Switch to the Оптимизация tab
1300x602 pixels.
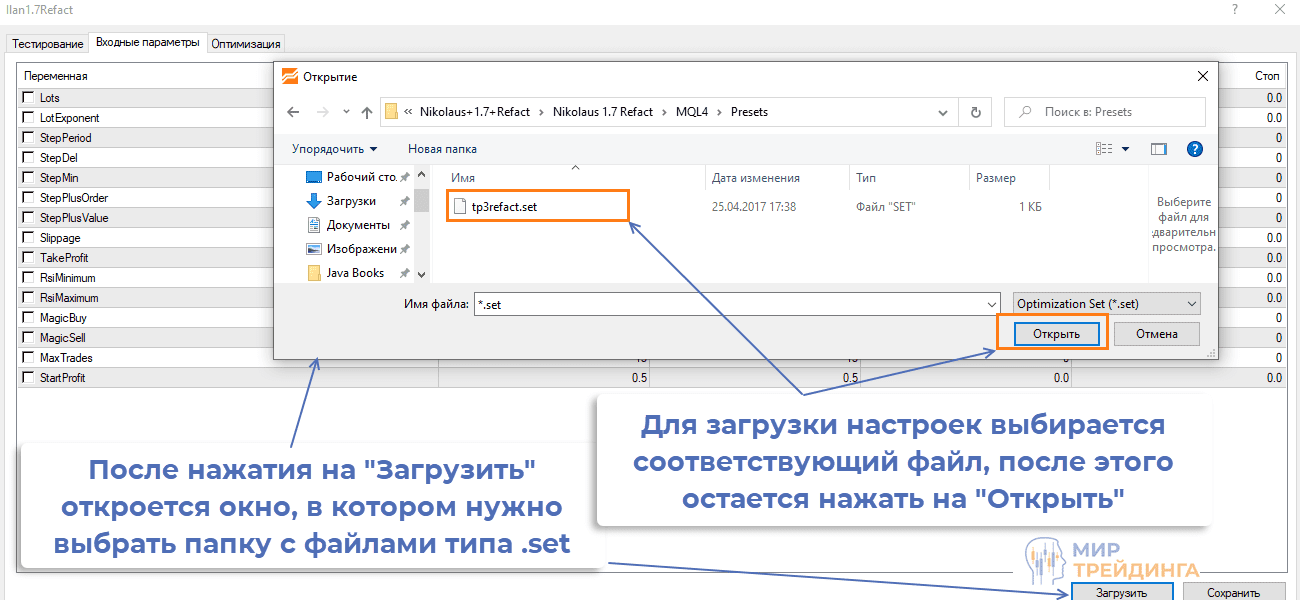point(246,44)
